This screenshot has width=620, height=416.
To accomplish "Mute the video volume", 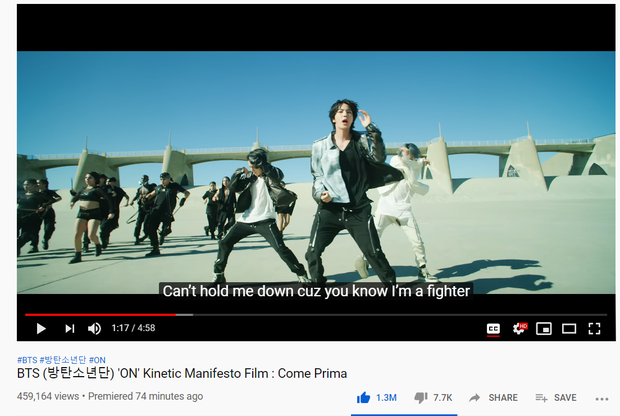I will 94,329.
